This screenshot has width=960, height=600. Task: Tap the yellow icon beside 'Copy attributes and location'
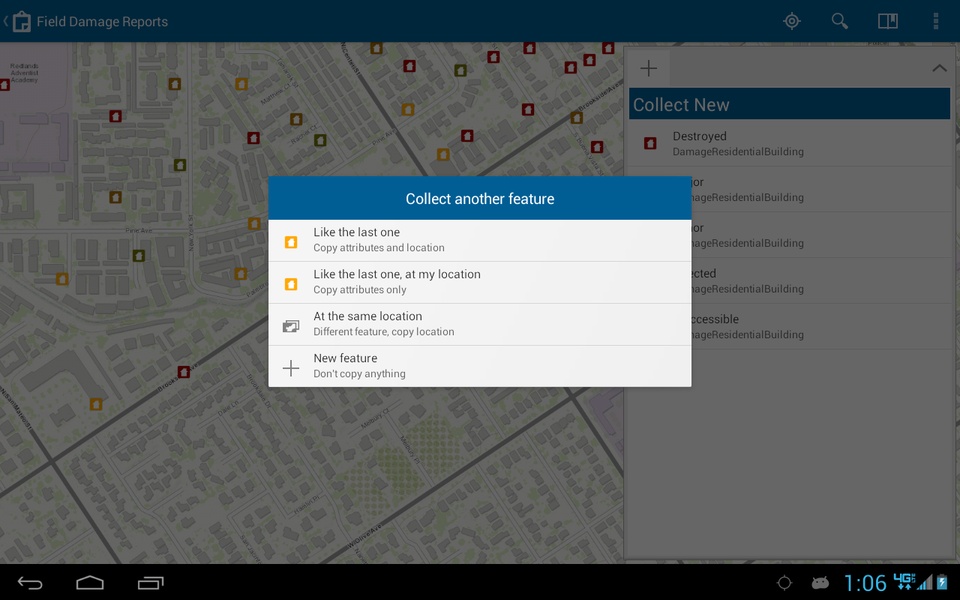(x=291, y=242)
